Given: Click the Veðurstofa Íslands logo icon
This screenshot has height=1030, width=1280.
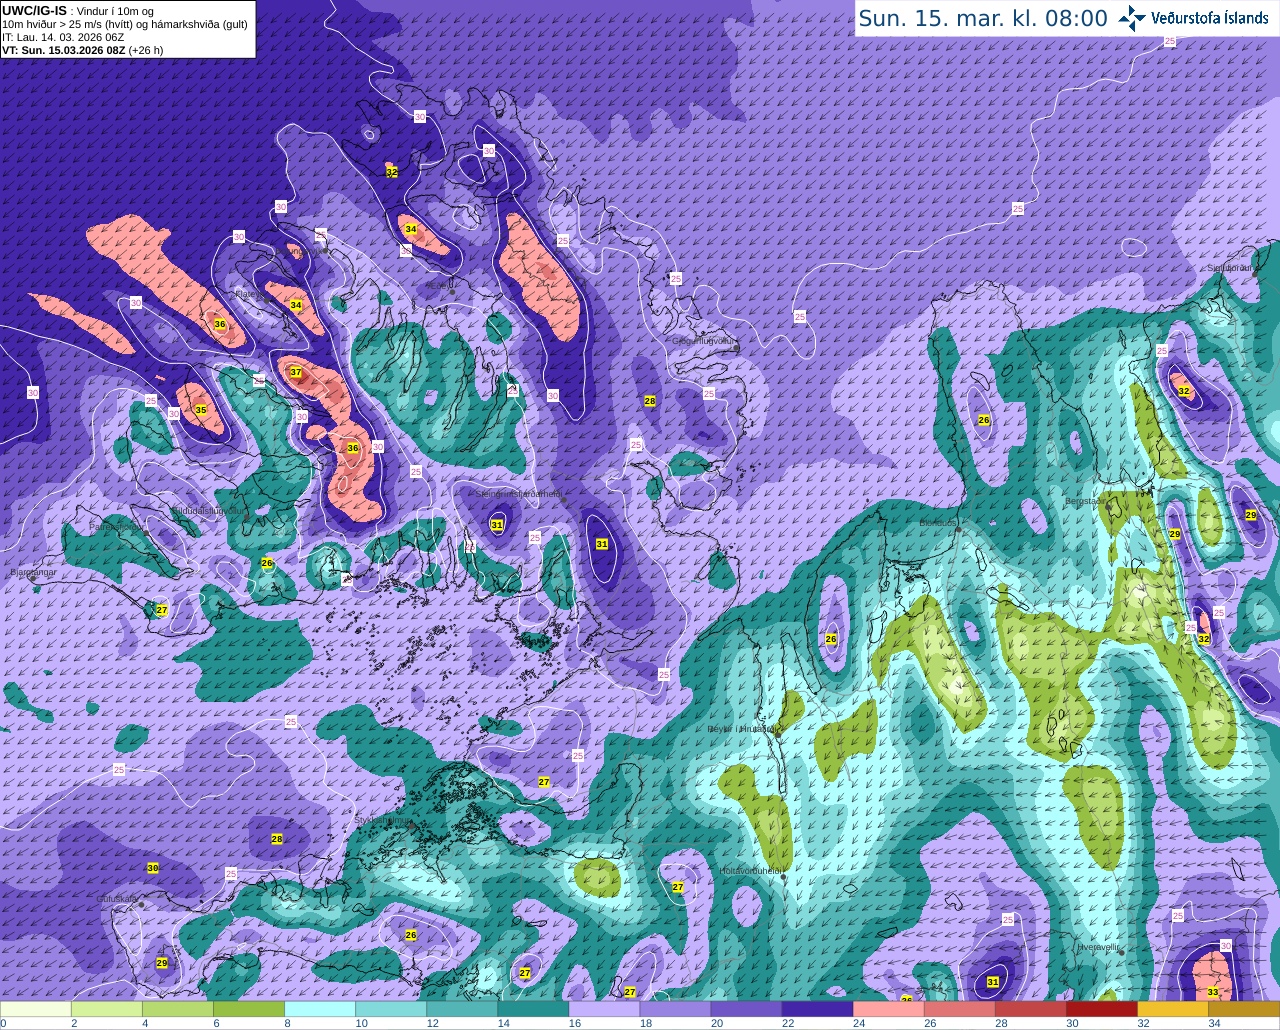Looking at the screenshot, I should tap(1132, 18).
